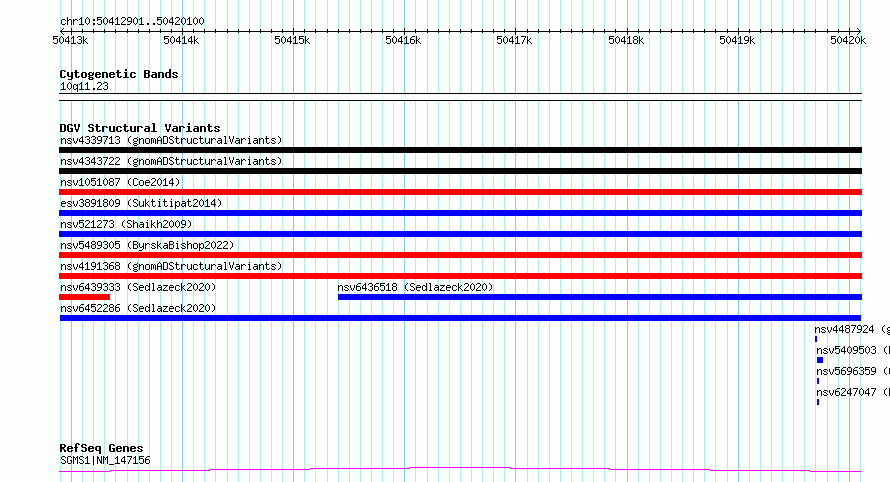
Task: Click the black bar under nsv4343722
Action: (x=460, y=171)
